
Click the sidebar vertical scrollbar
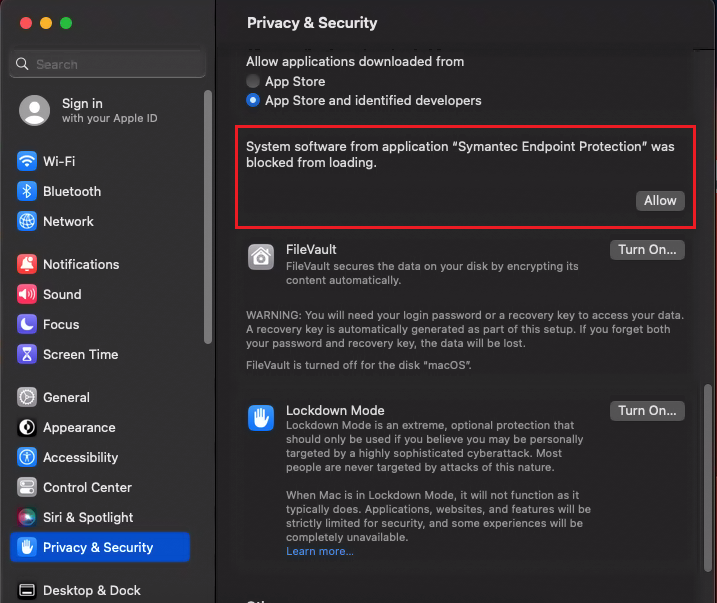click(x=208, y=217)
